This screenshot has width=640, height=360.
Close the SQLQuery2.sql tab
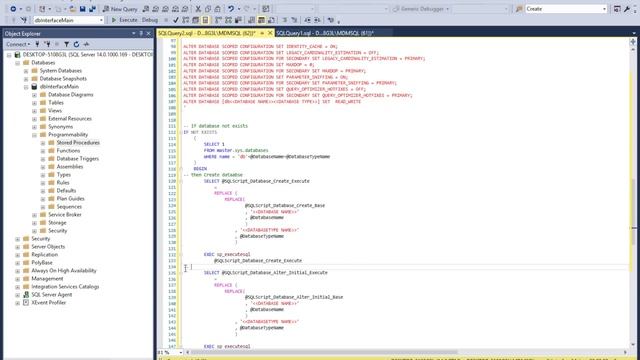270,33
